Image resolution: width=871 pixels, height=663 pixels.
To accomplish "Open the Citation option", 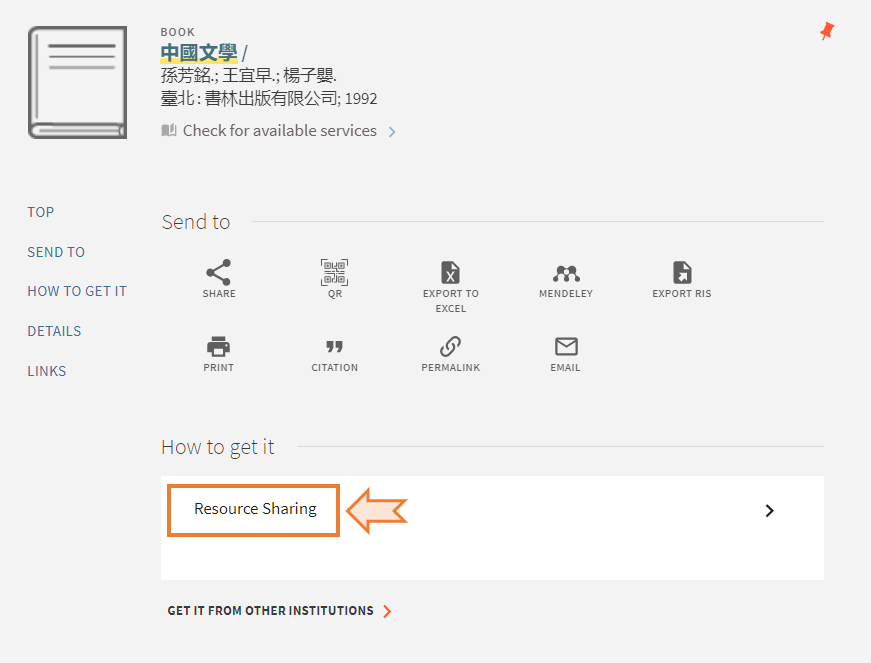I will click(x=334, y=347).
